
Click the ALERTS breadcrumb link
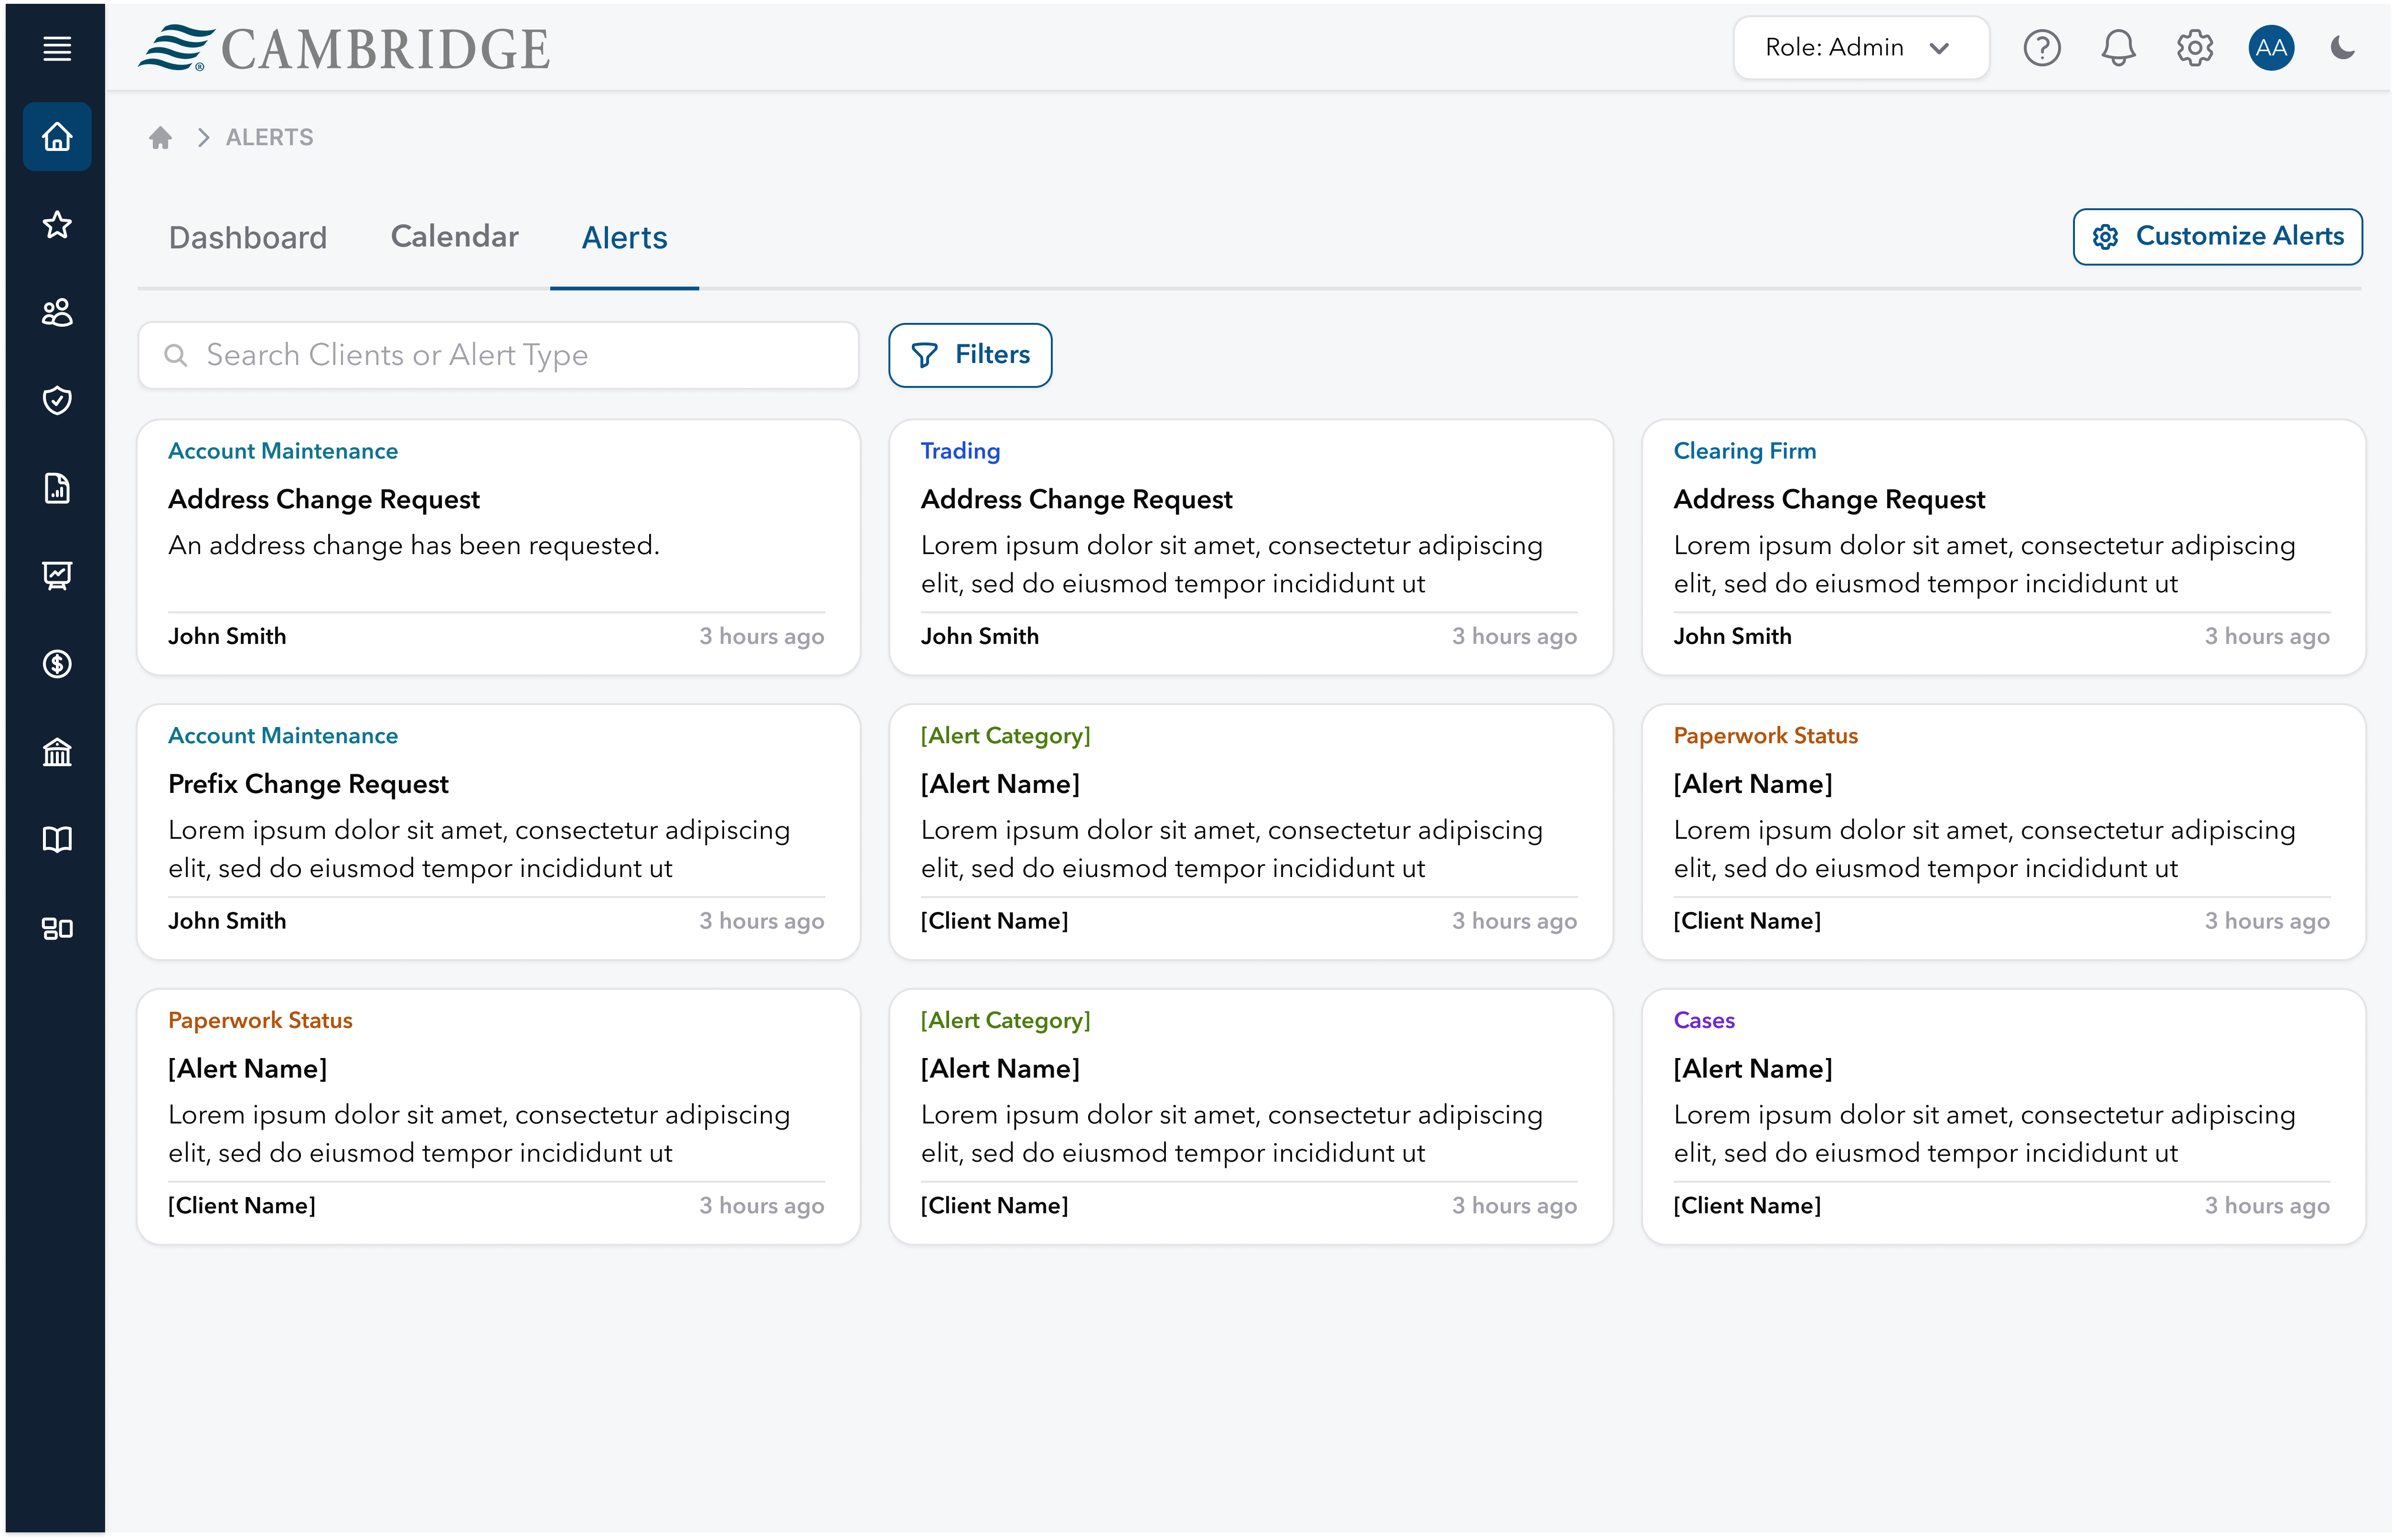click(269, 137)
